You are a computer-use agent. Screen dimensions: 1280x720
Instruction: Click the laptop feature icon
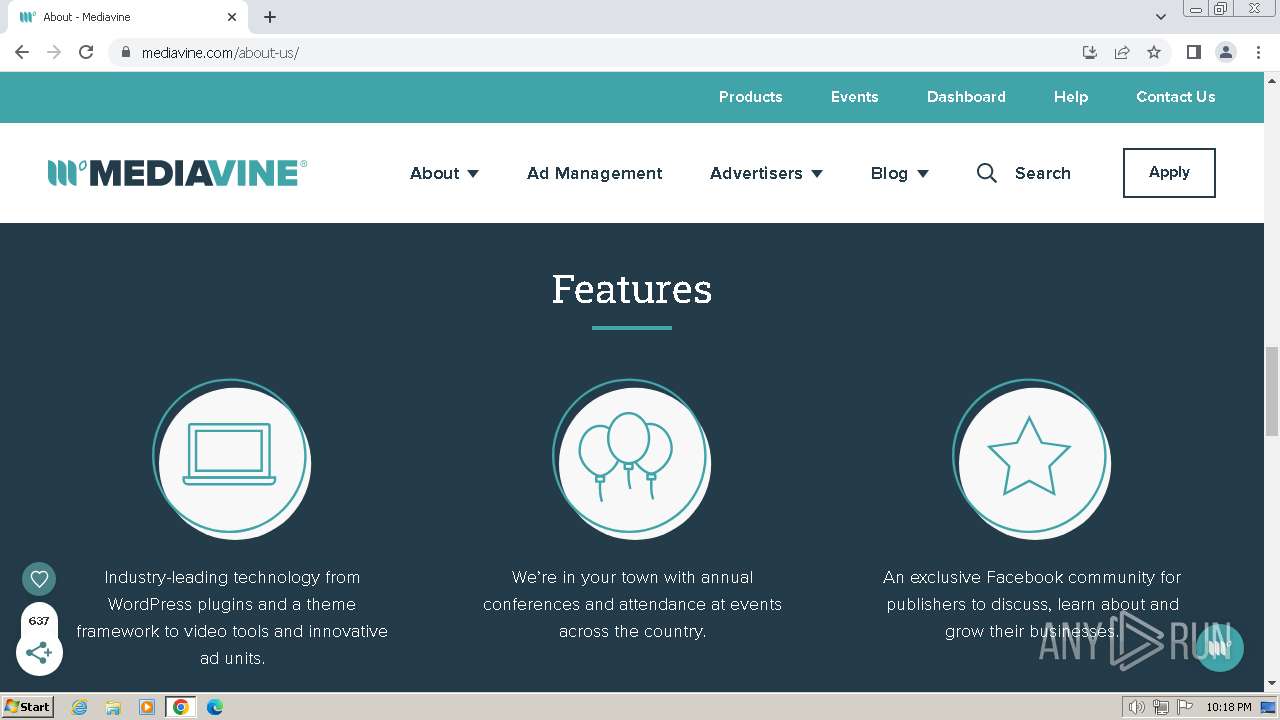pyautogui.click(x=231, y=460)
